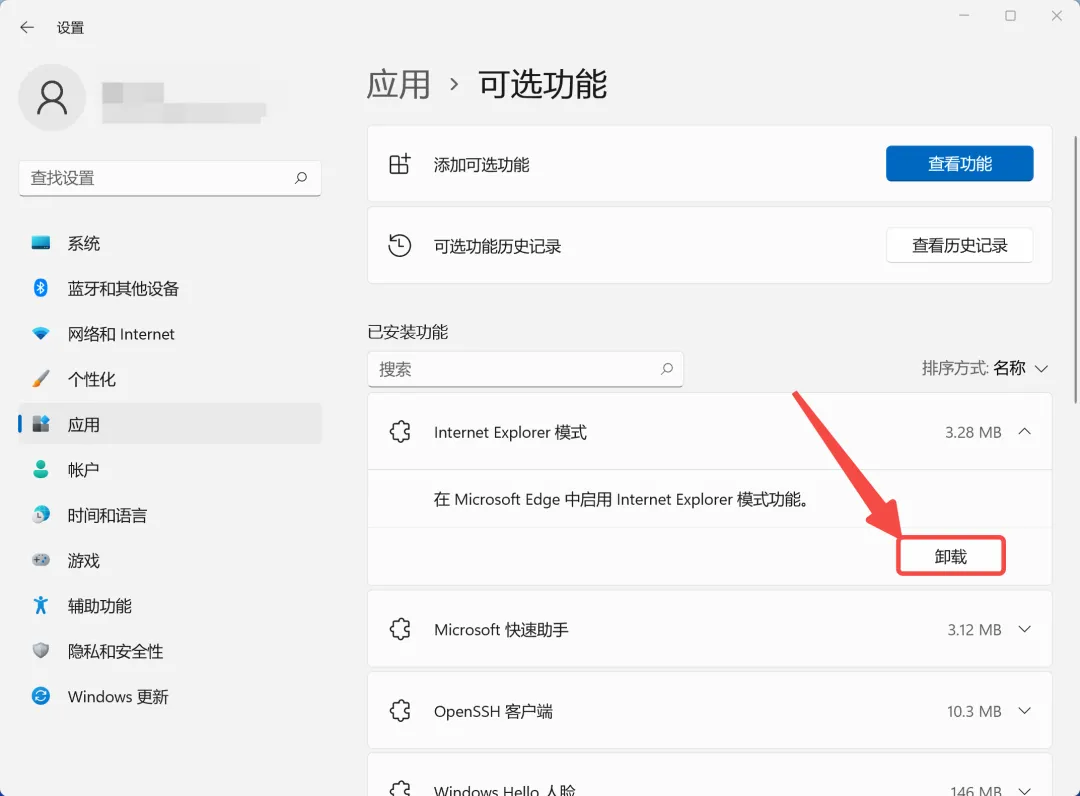Click the magnifier in installed features 搜索 box
This screenshot has height=796, width=1080.
coord(667,369)
